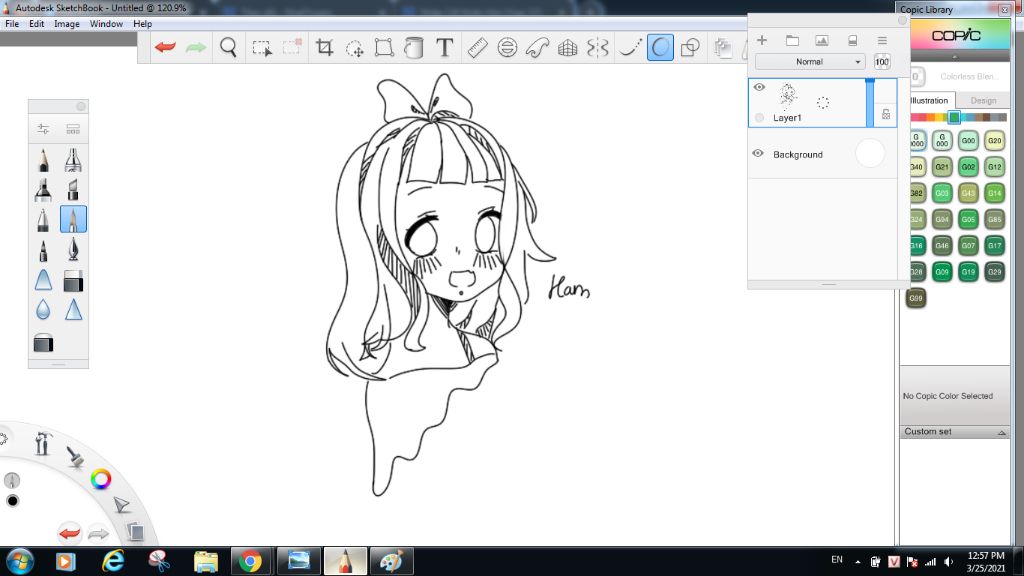Pick Copic color G20 swatch
The image size is (1024, 576).
tap(995, 140)
